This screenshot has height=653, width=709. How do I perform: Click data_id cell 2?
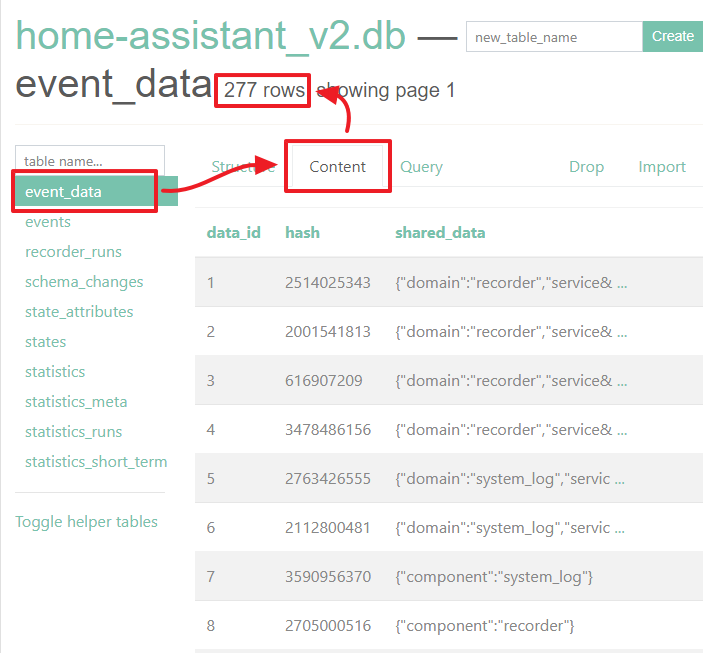[211, 331]
